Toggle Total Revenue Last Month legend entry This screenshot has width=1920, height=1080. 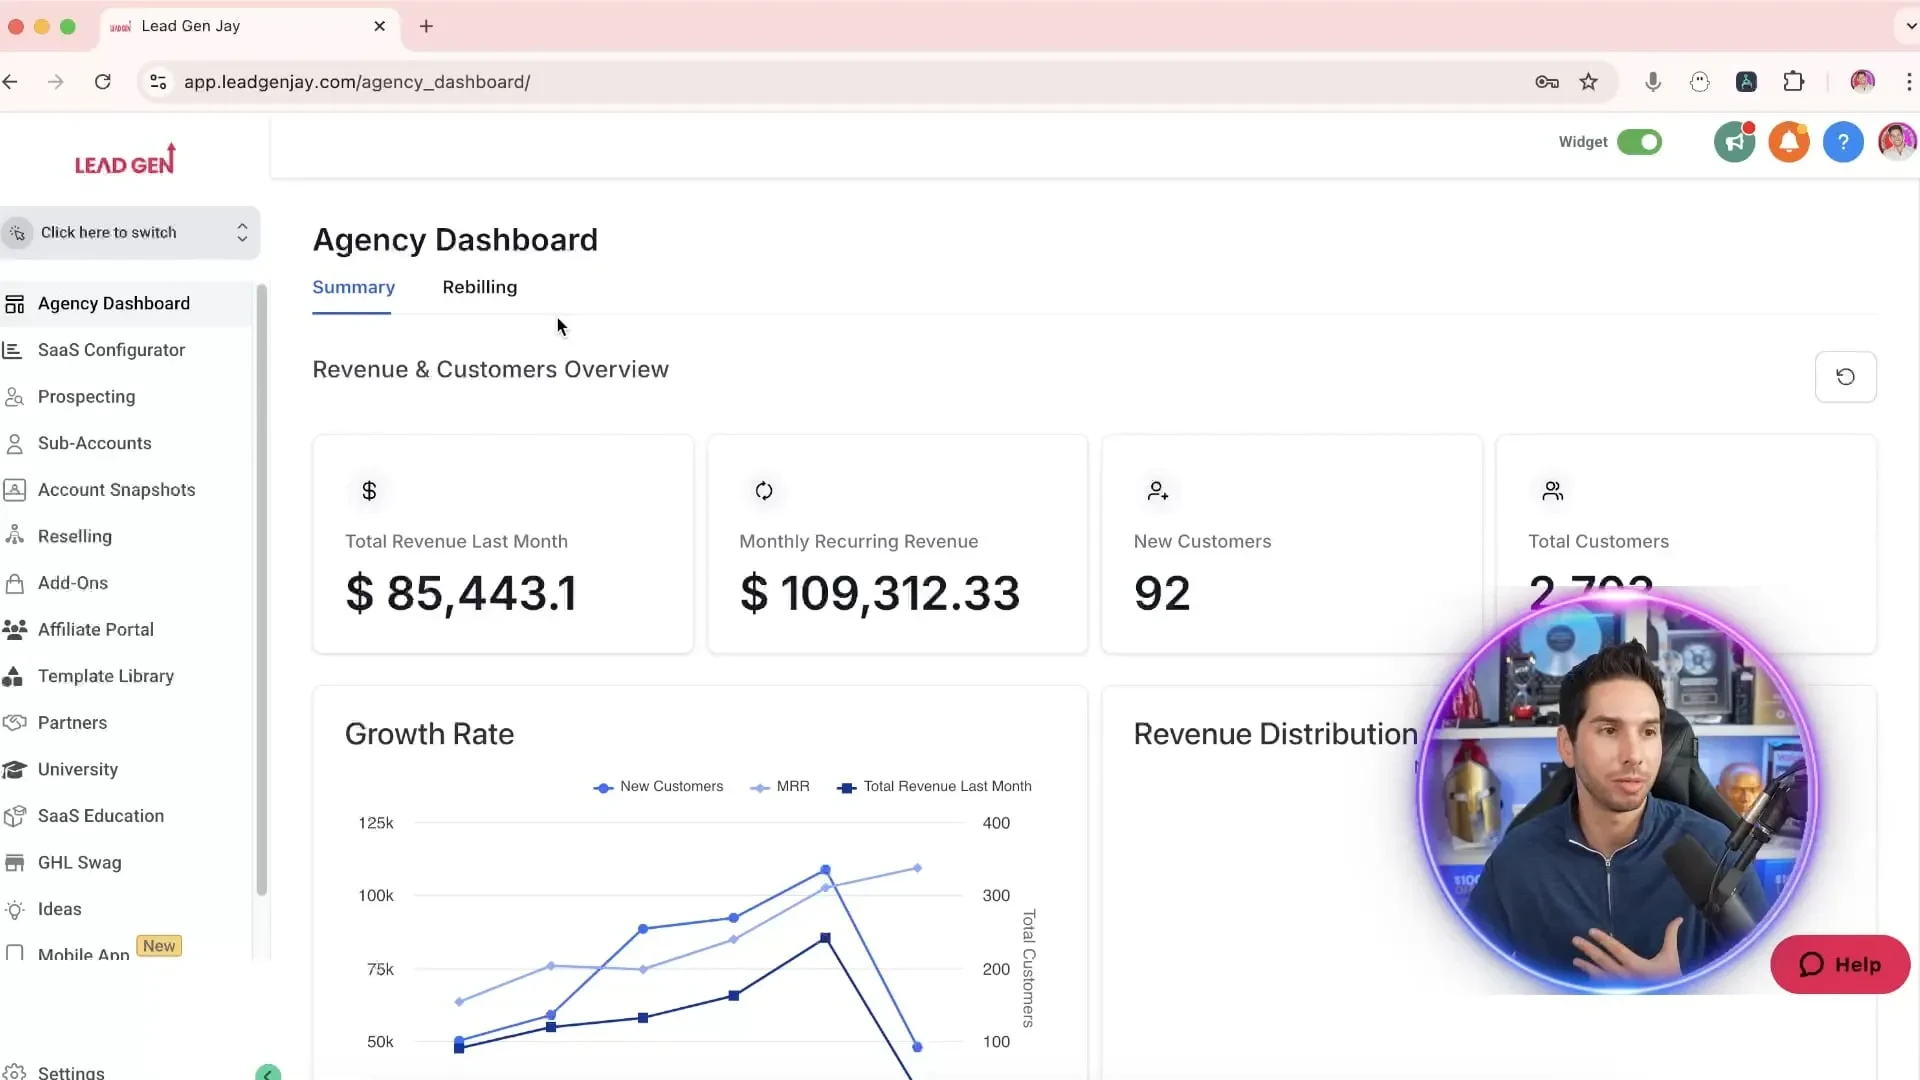[x=934, y=787]
